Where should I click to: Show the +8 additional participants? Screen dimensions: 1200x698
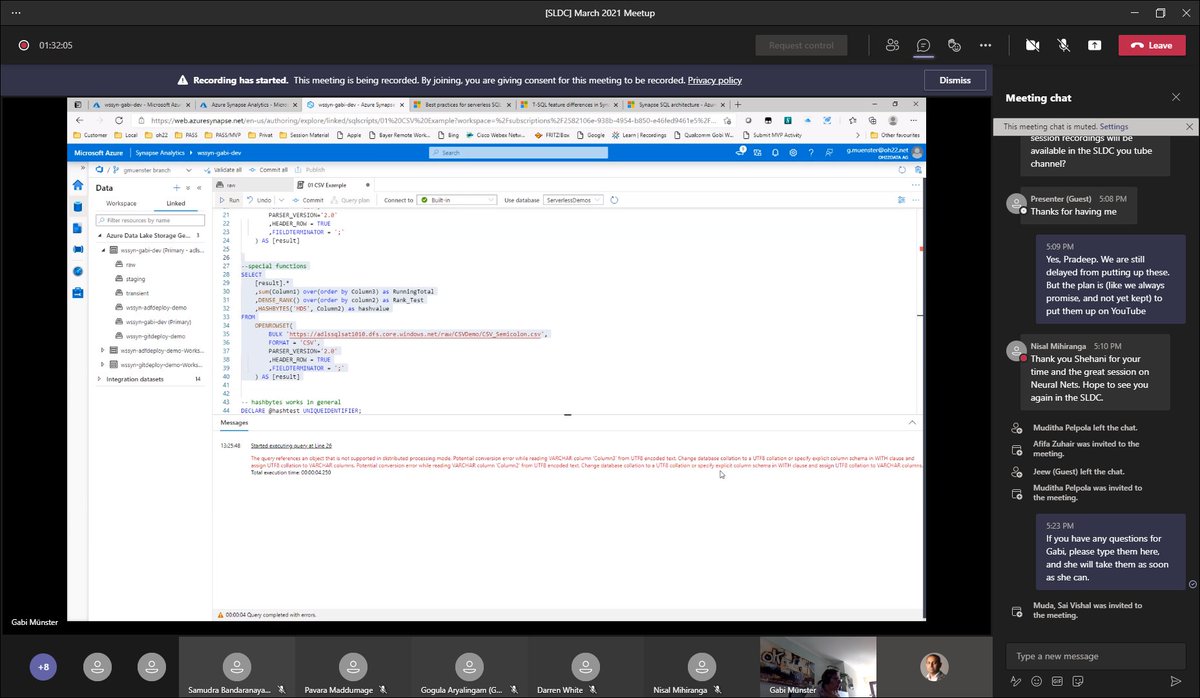43,666
